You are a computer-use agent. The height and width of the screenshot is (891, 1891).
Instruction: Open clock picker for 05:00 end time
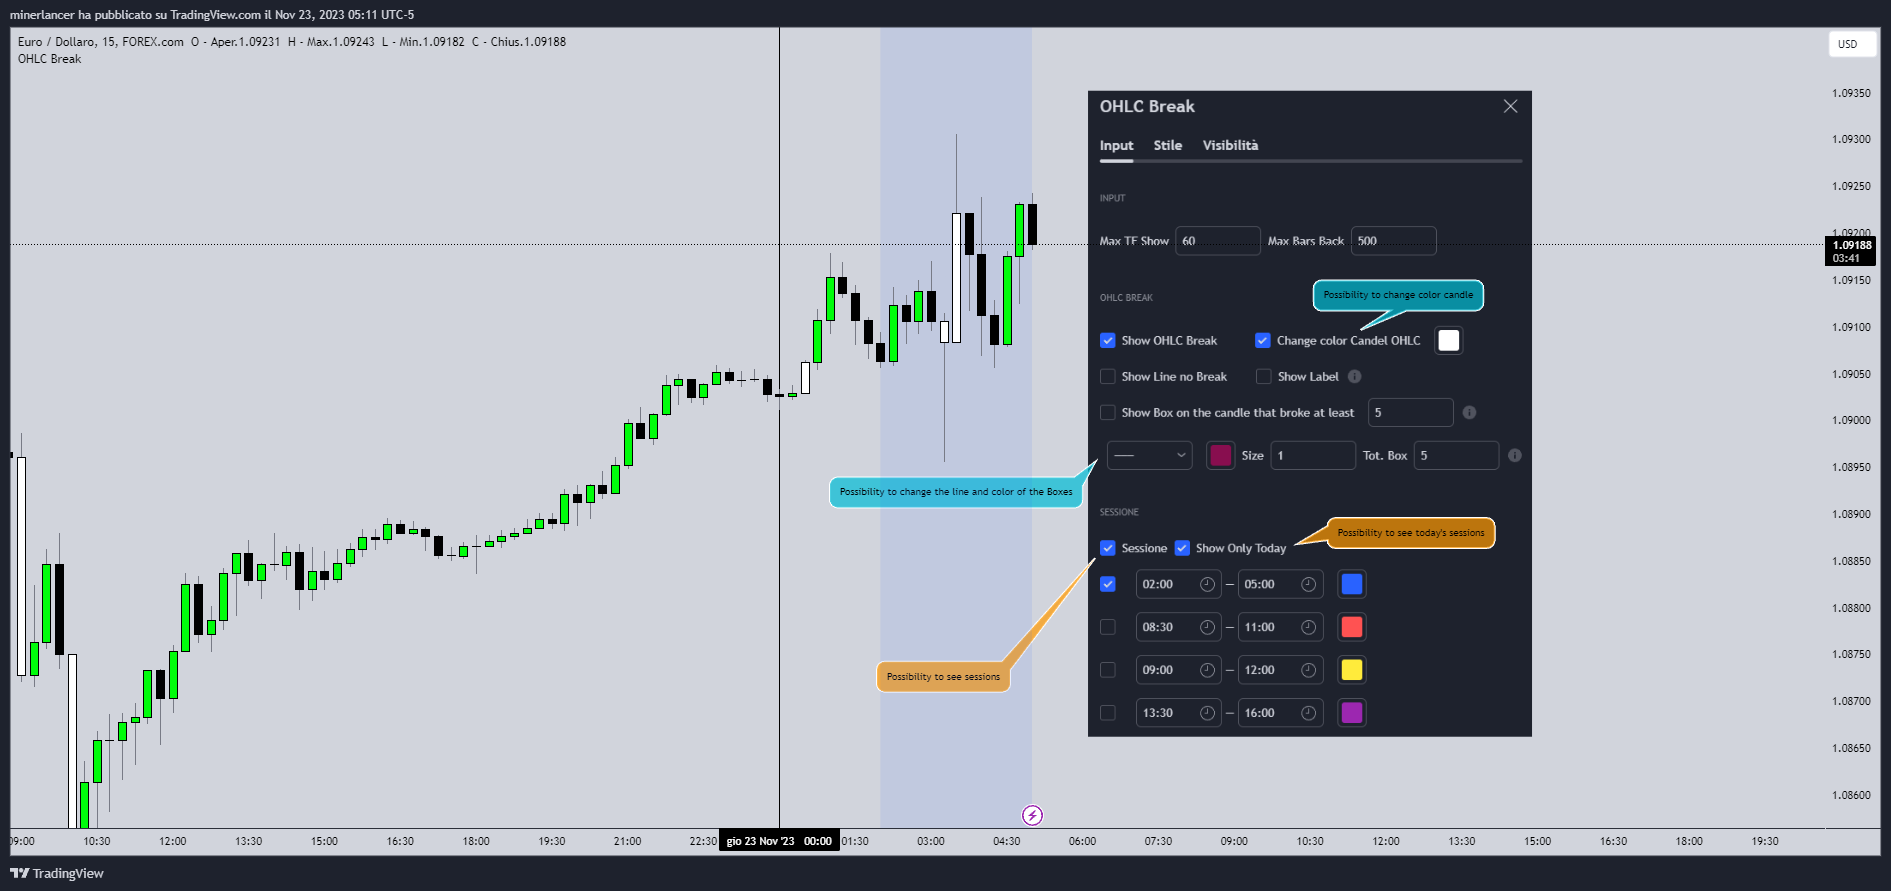click(1308, 584)
